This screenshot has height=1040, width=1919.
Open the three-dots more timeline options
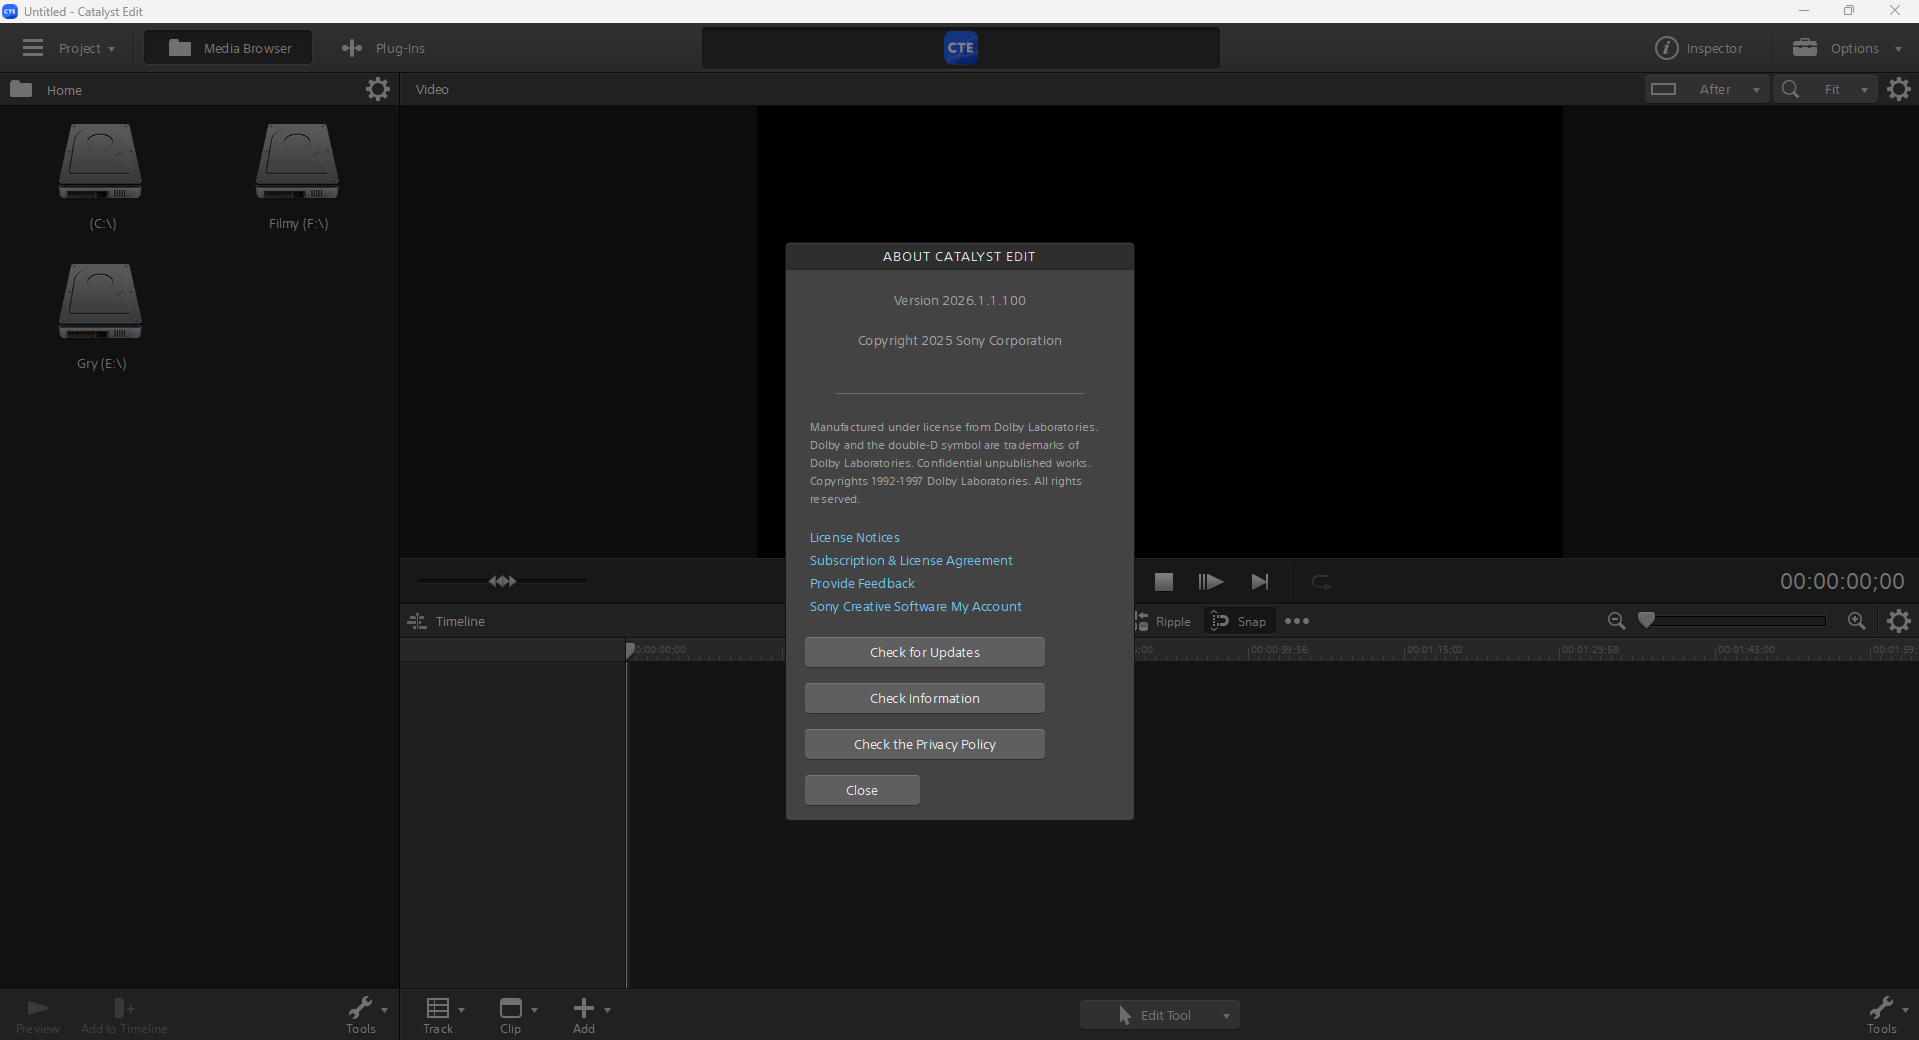pos(1297,621)
